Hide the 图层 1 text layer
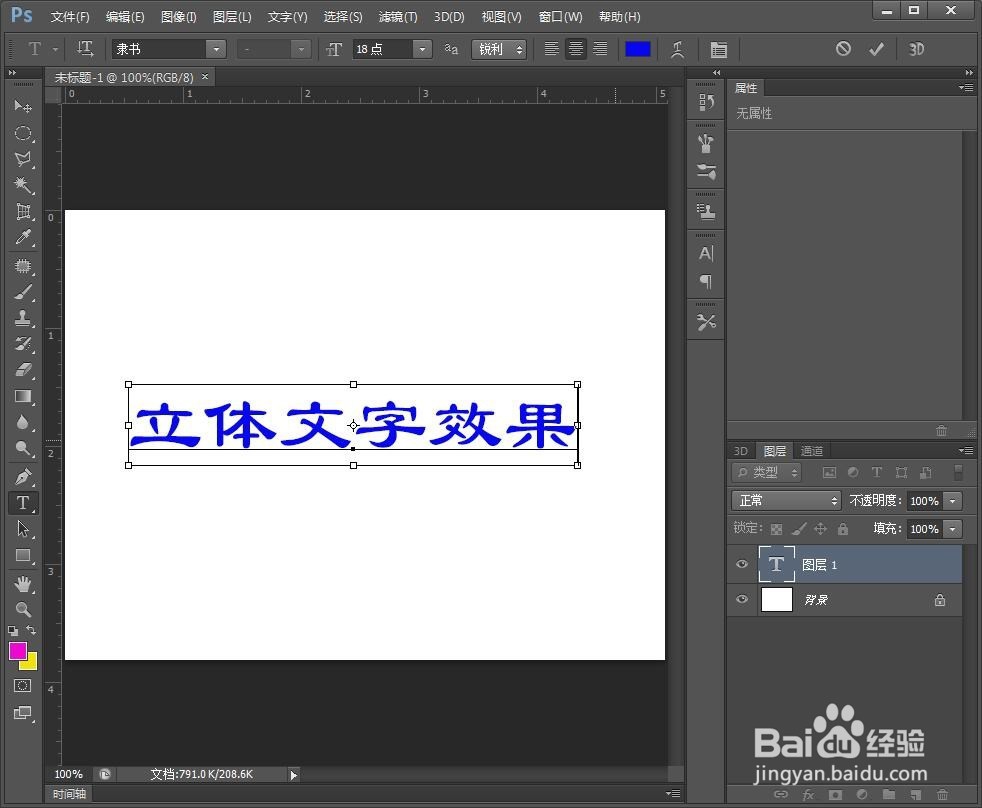 pos(741,564)
